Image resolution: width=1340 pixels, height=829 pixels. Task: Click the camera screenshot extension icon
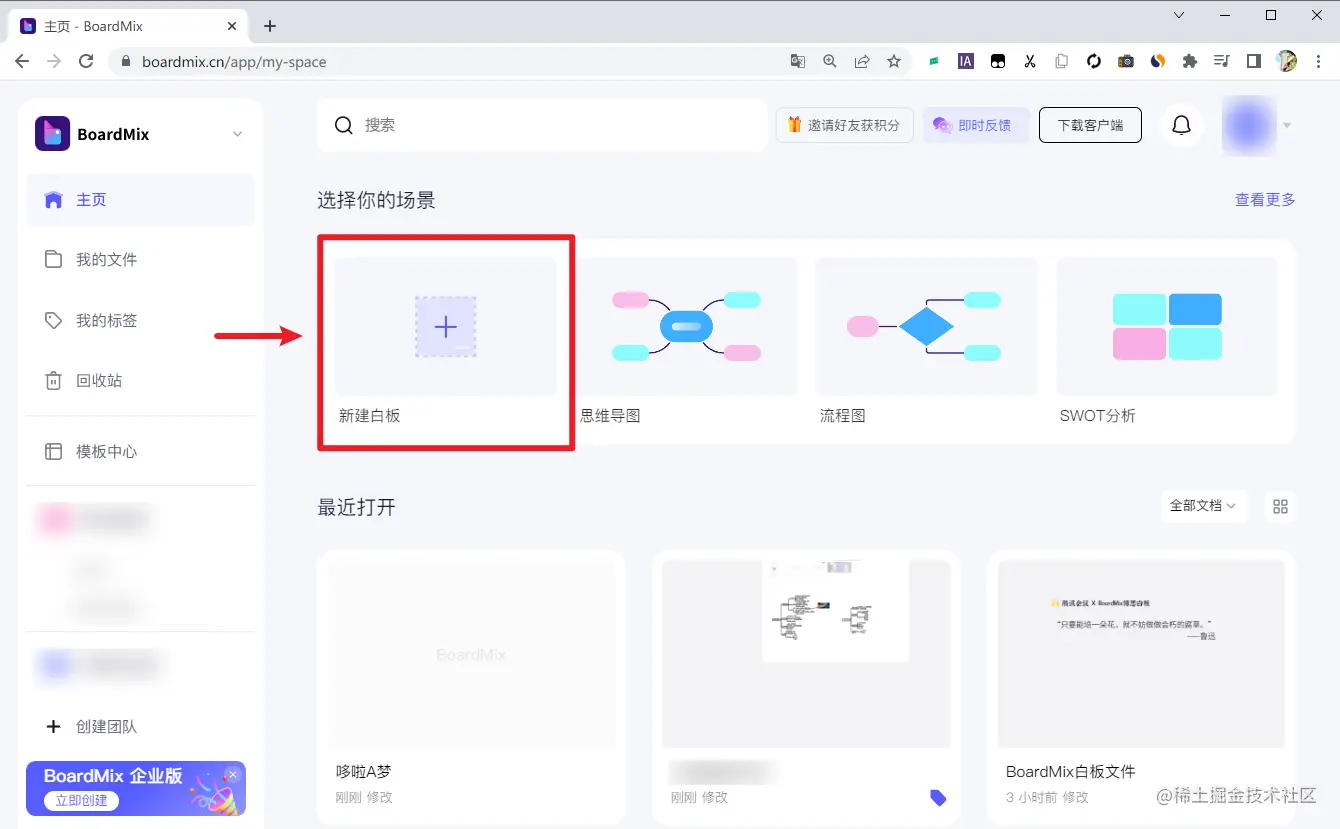pyautogui.click(x=1126, y=61)
